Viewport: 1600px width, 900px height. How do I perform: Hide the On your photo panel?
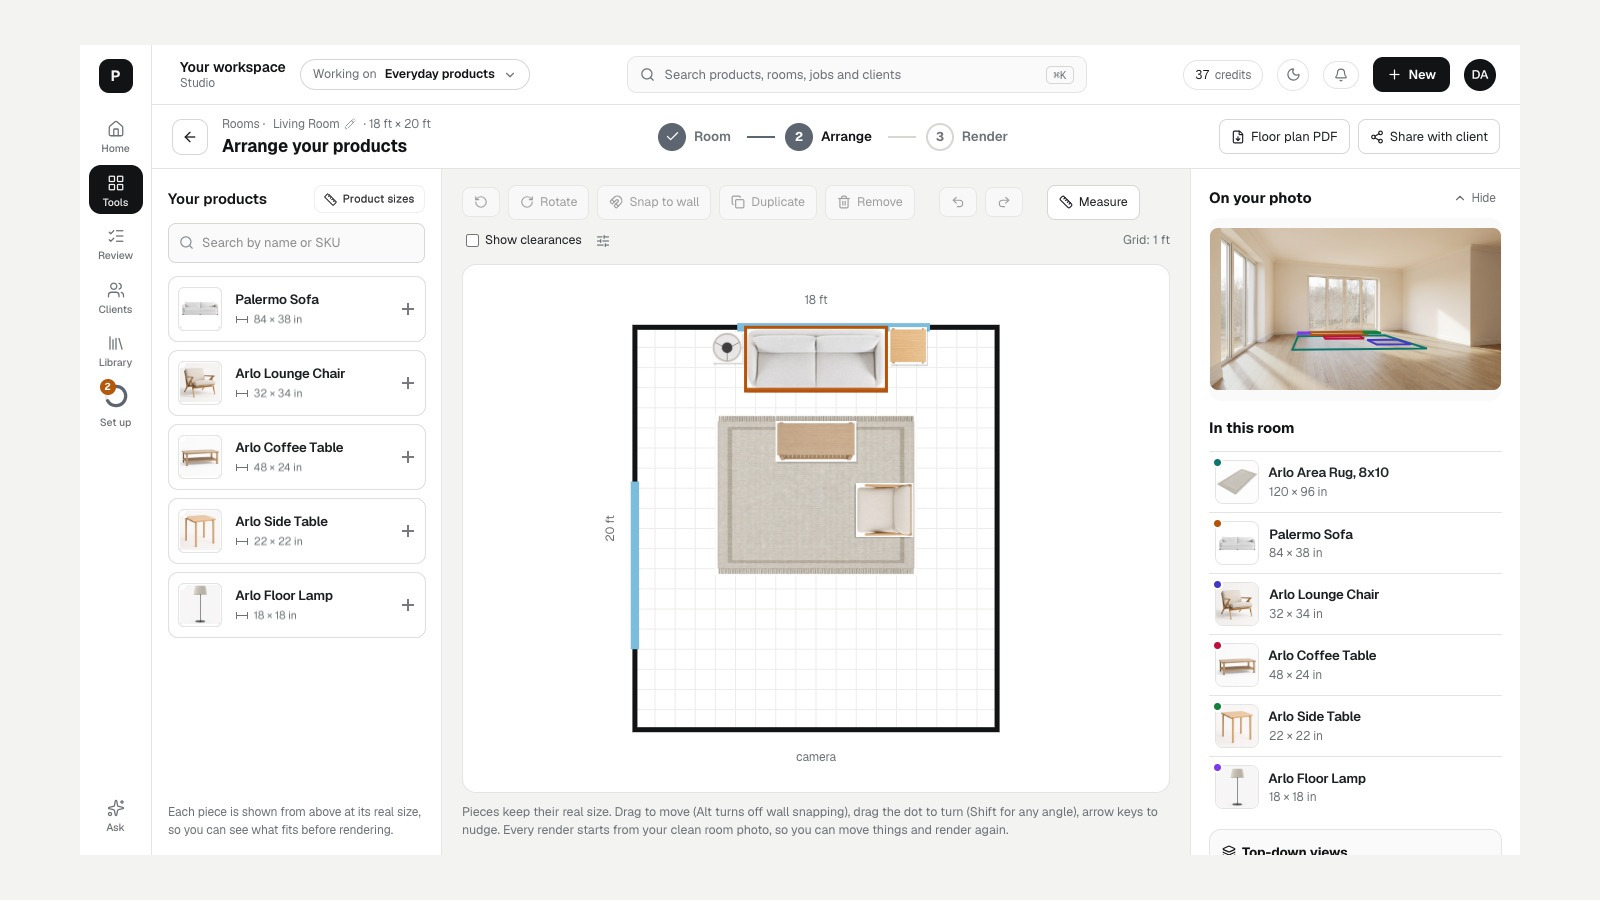[1476, 198]
